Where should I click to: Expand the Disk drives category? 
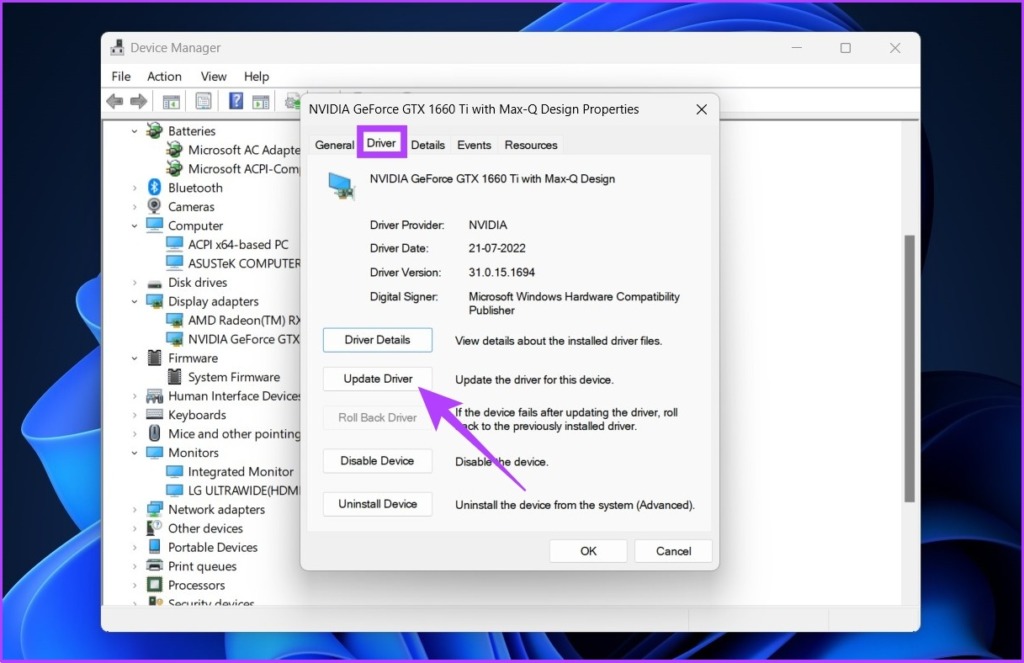135,283
